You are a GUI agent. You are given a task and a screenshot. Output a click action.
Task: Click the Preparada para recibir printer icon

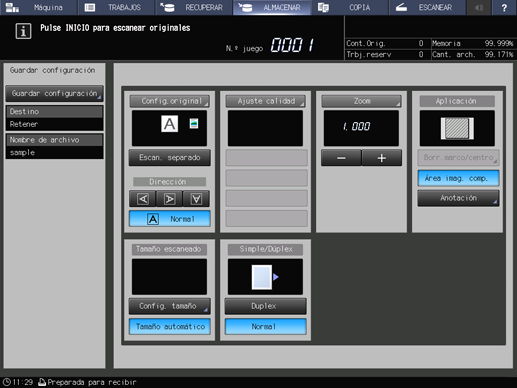click(x=42, y=382)
